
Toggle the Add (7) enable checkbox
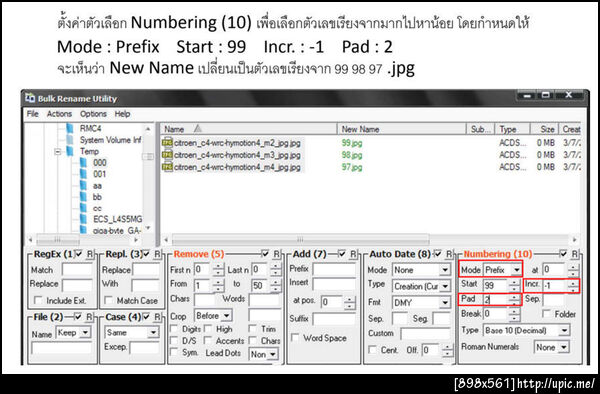click(342, 254)
